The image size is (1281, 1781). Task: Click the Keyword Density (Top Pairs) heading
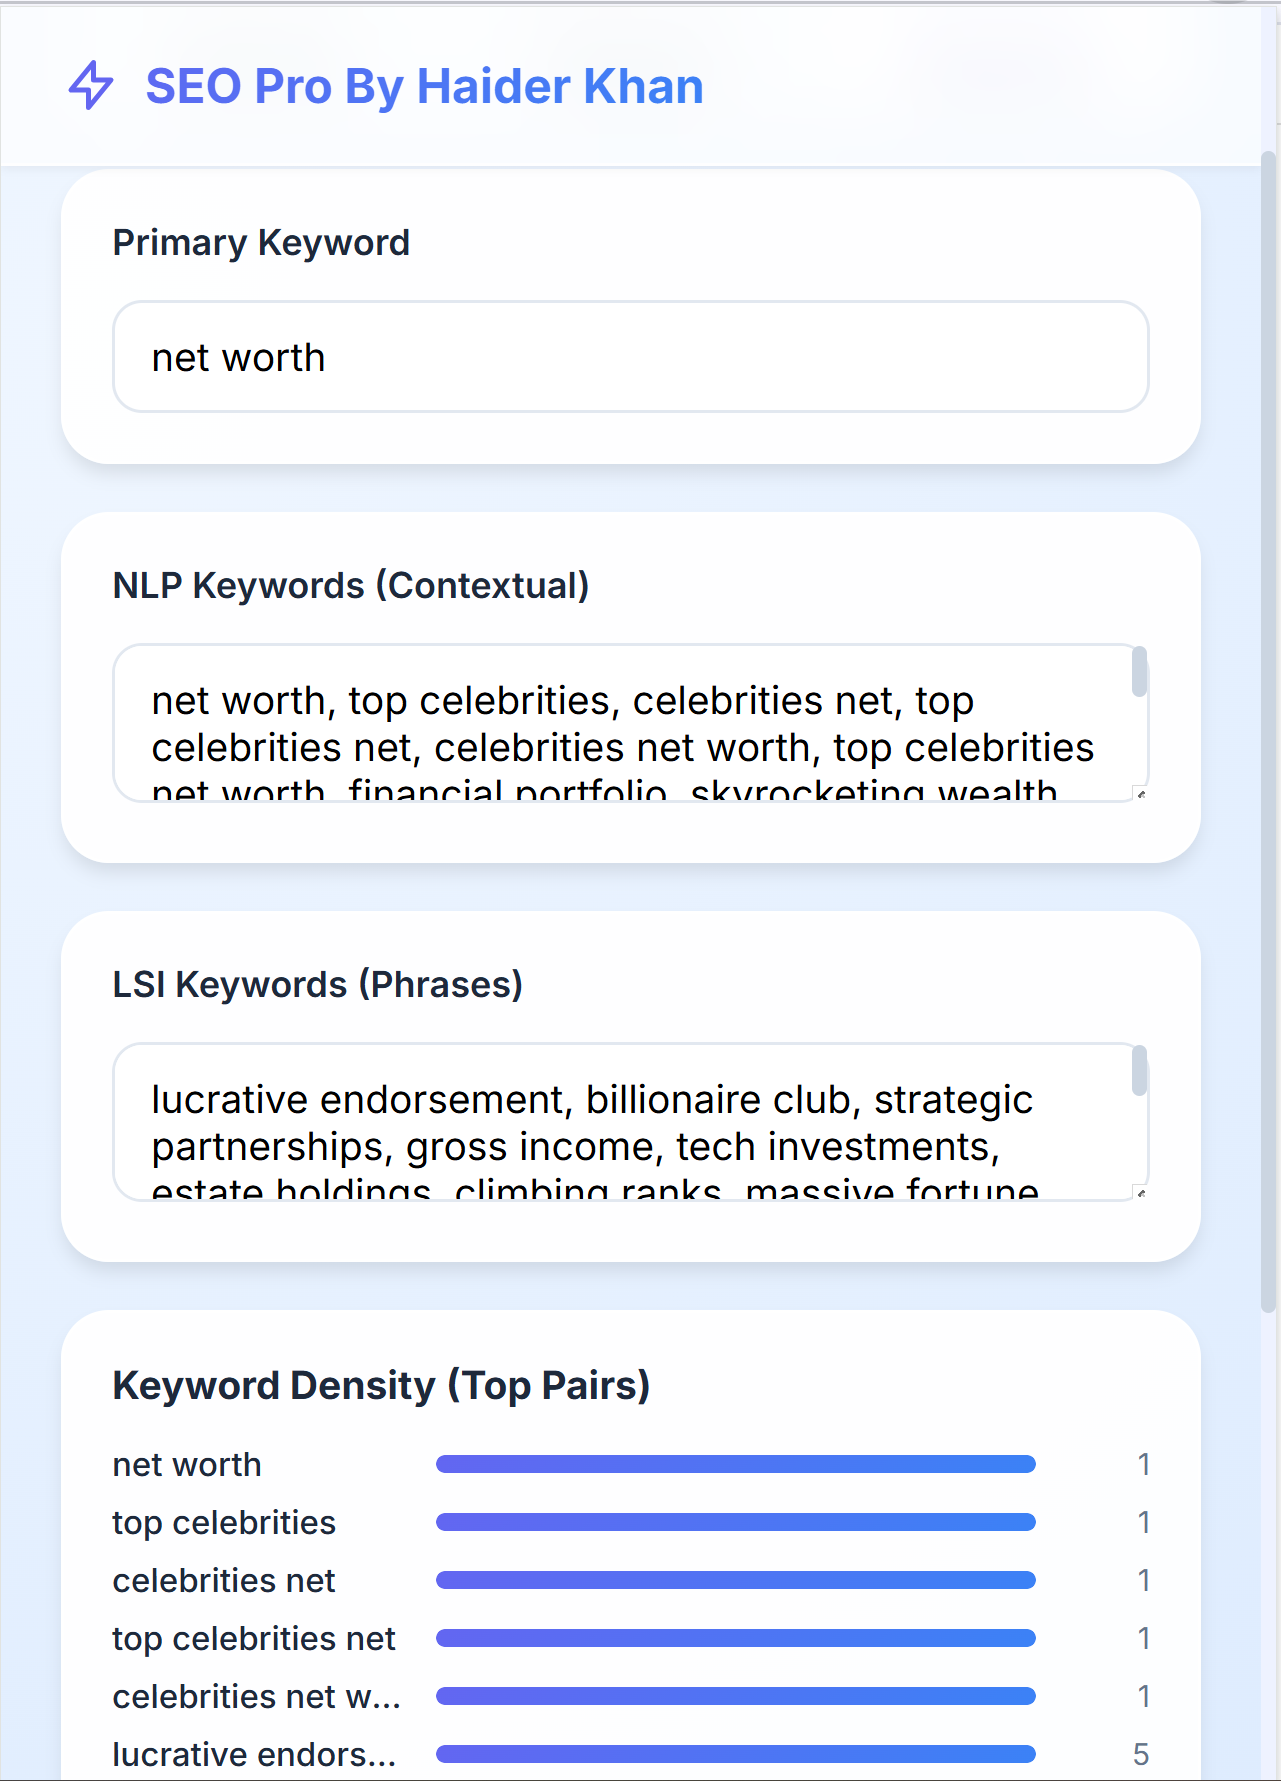point(381,1386)
